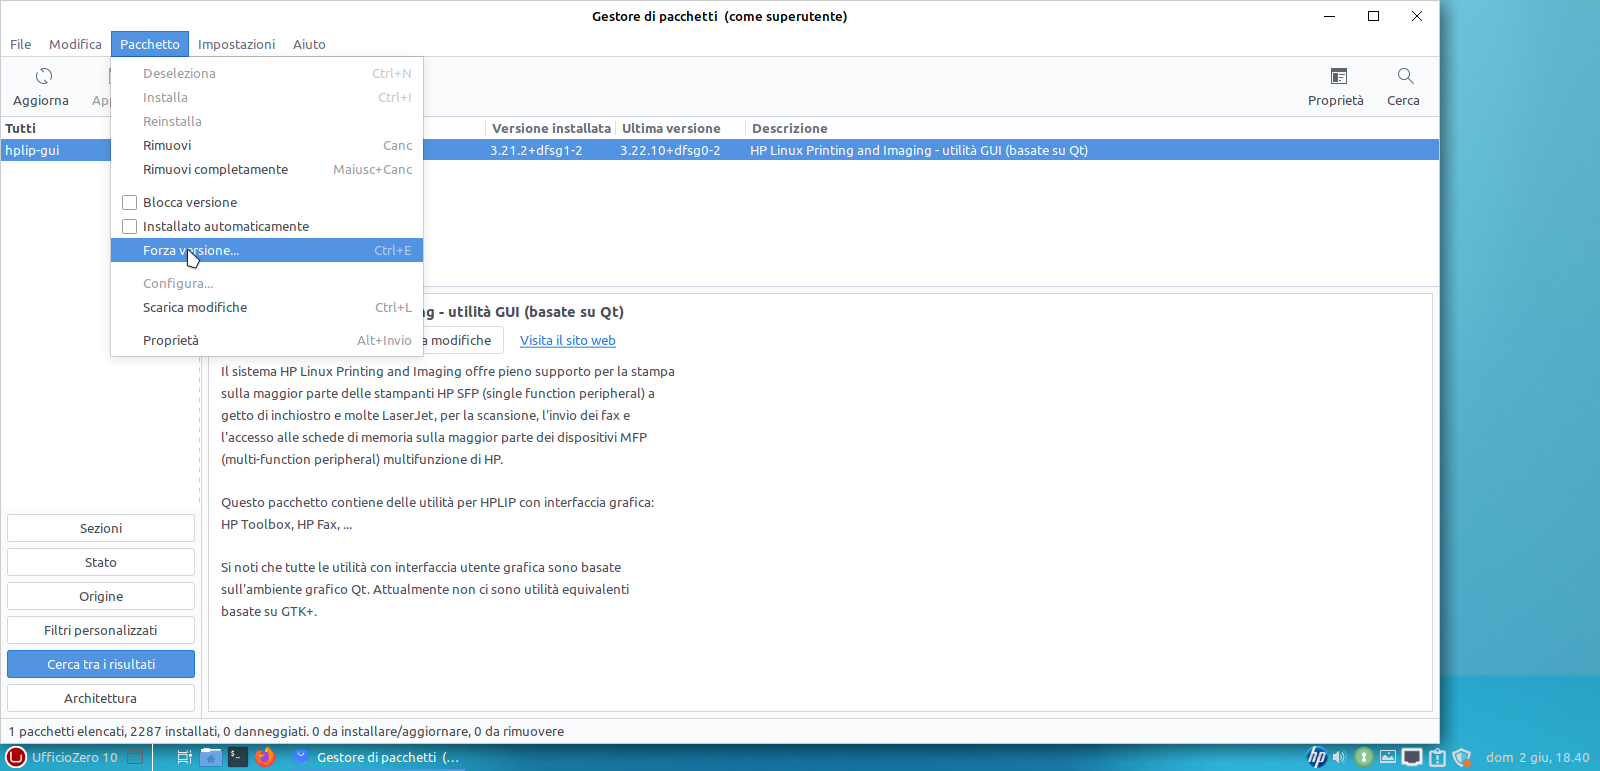The image size is (1600, 771).
Task: Launch the home folder file manager
Action: click(210, 757)
